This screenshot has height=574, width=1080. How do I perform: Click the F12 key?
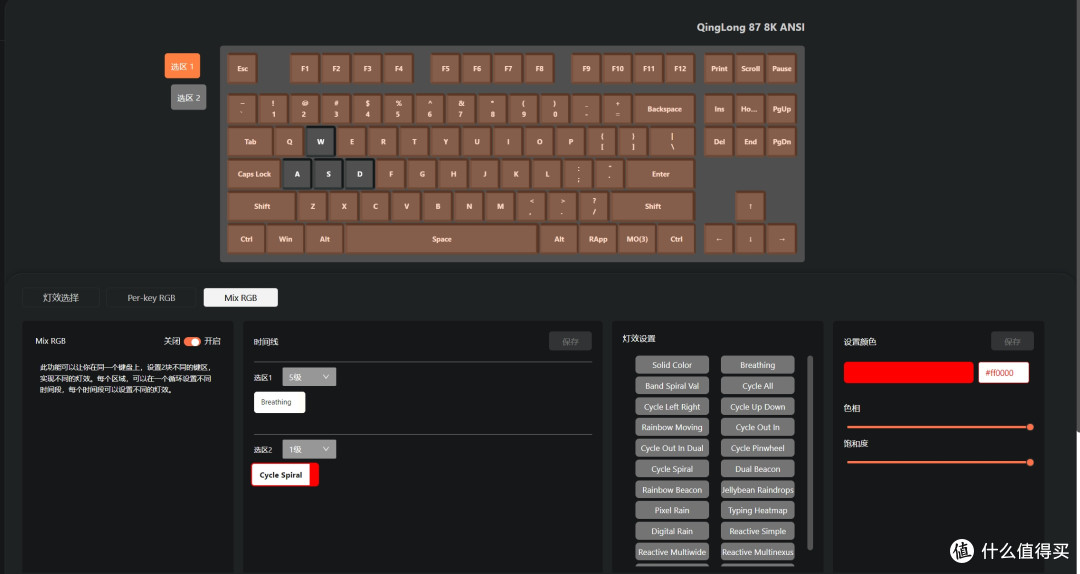(680, 69)
